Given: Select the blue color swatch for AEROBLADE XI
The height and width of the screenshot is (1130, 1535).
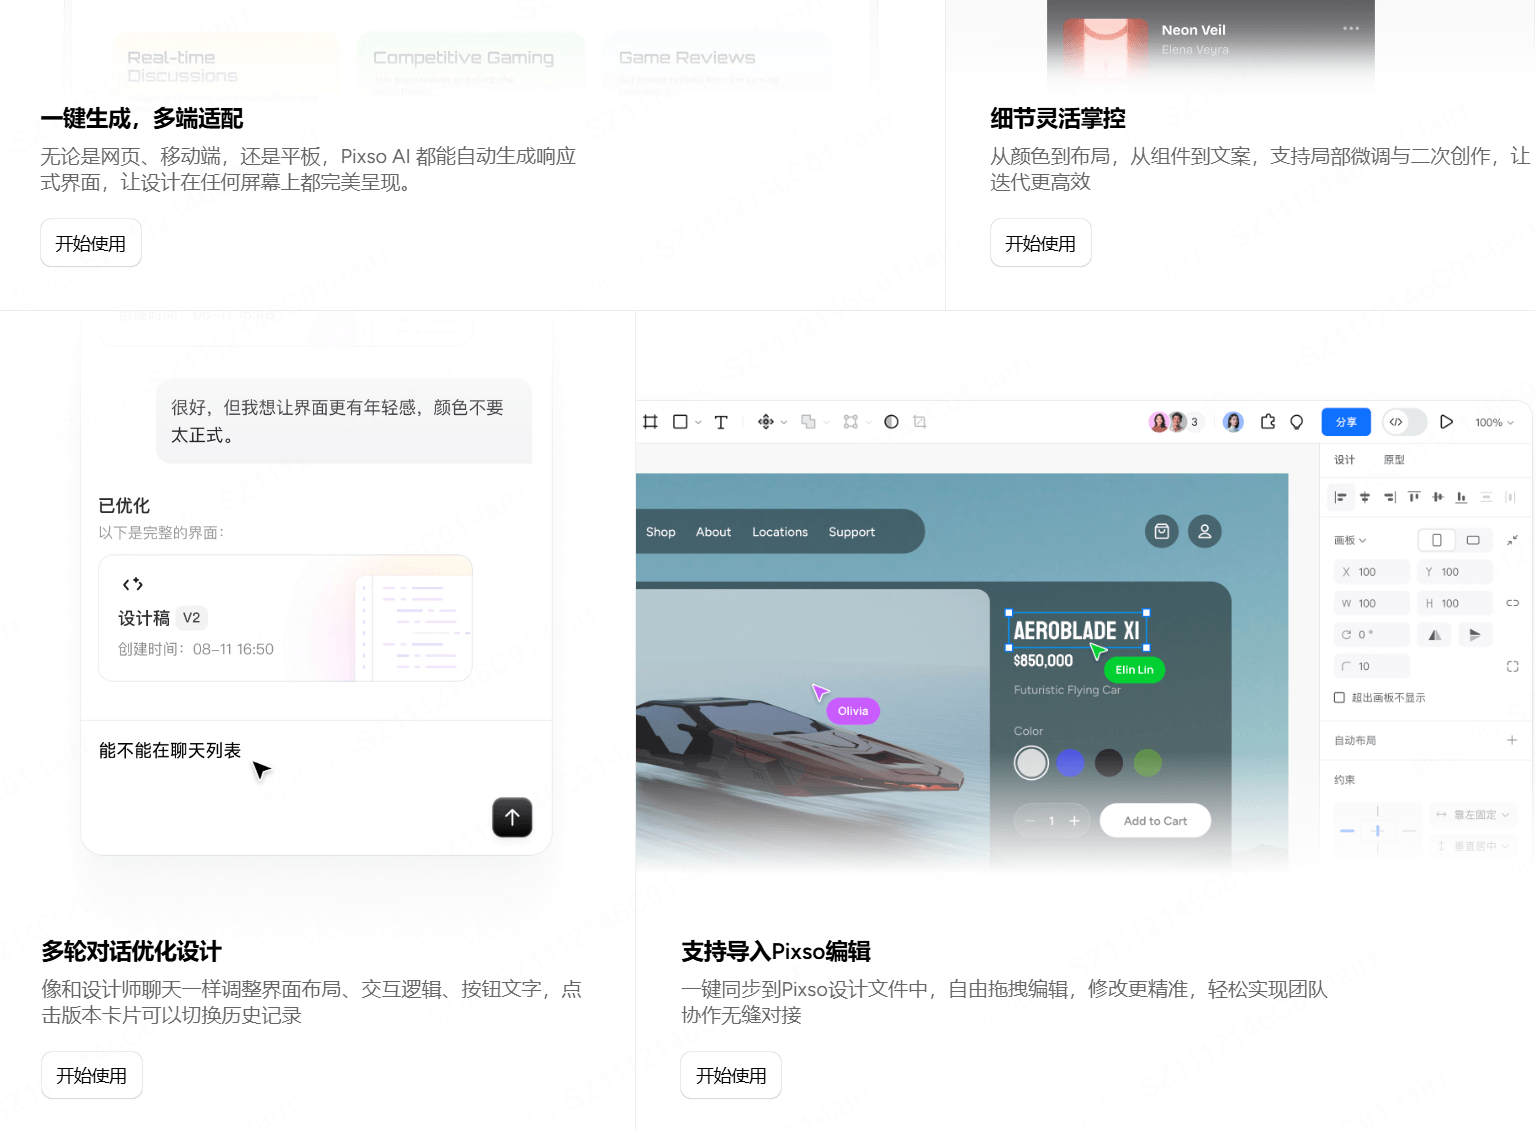Looking at the screenshot, I should (x=1069, y=762).
